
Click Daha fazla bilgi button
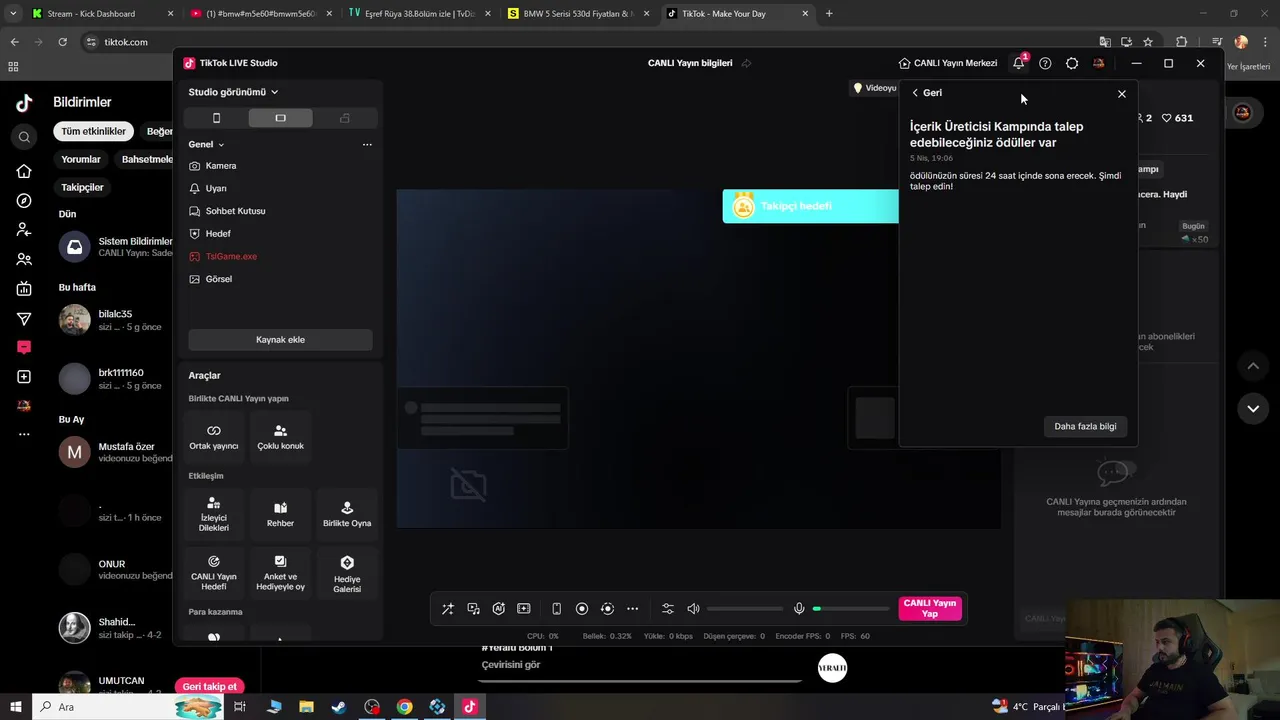(1085, 426)
